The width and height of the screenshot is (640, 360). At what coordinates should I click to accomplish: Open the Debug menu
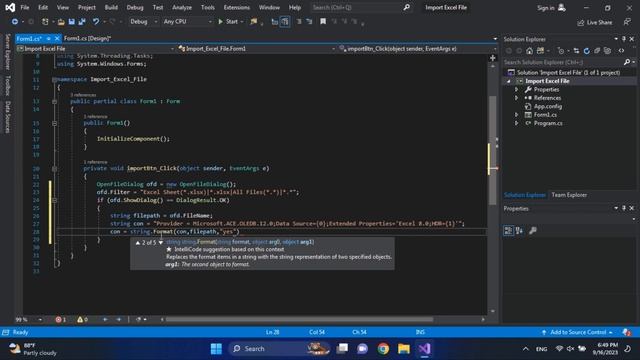click(135, 7)
